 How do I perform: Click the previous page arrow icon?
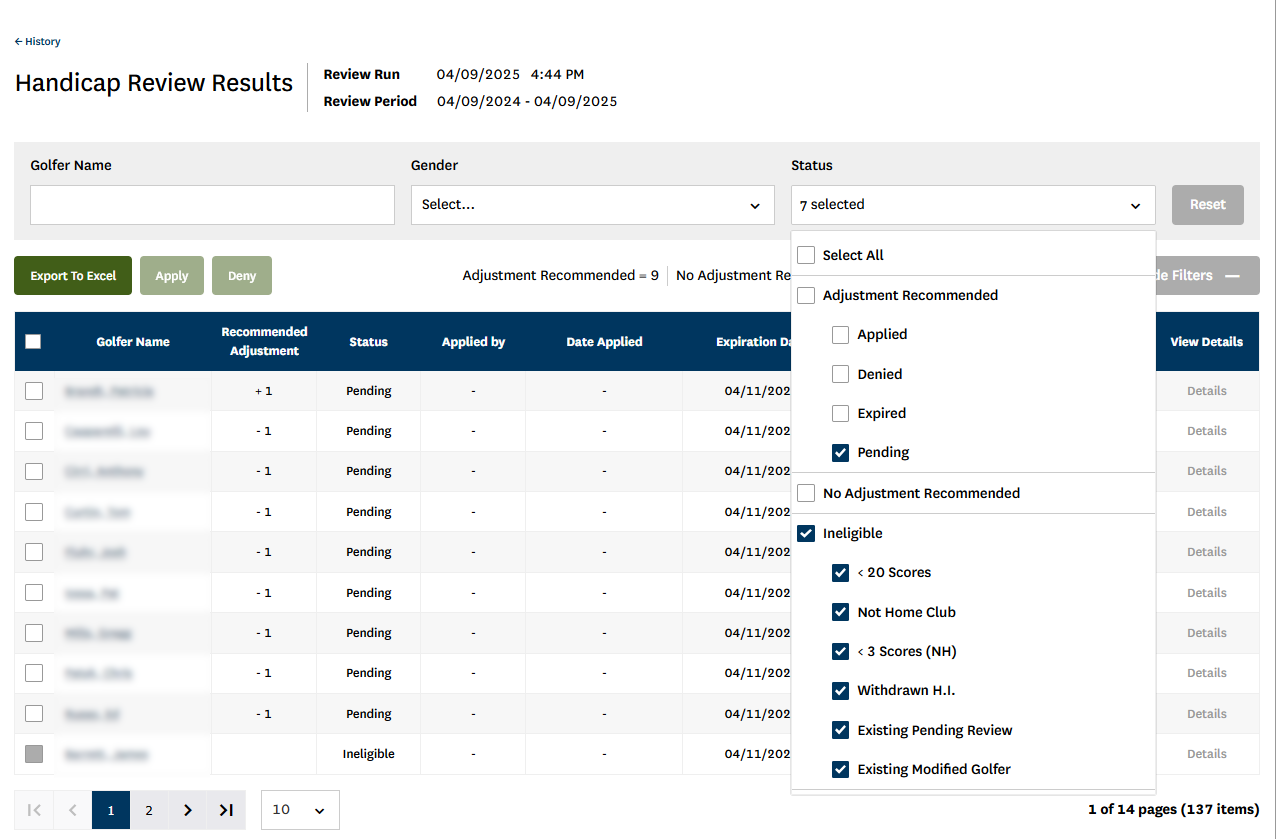pyautogui.click(x=72, y=810)
